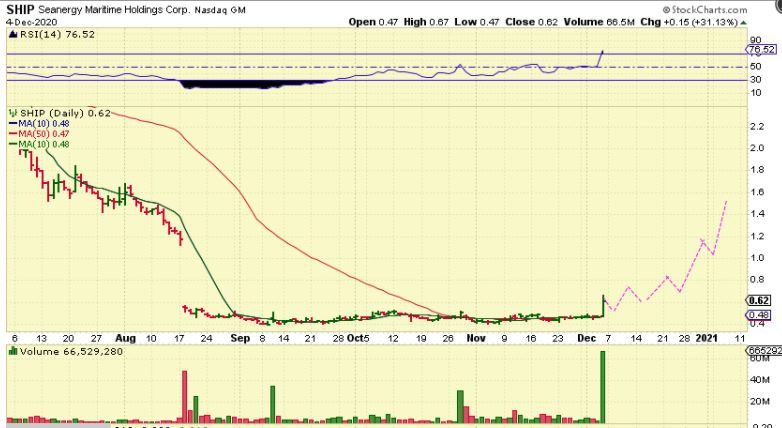The width and height of the screenshot is (782, 428).
Task: Click the 'Low 0.47' value
Action: point(476,22)
